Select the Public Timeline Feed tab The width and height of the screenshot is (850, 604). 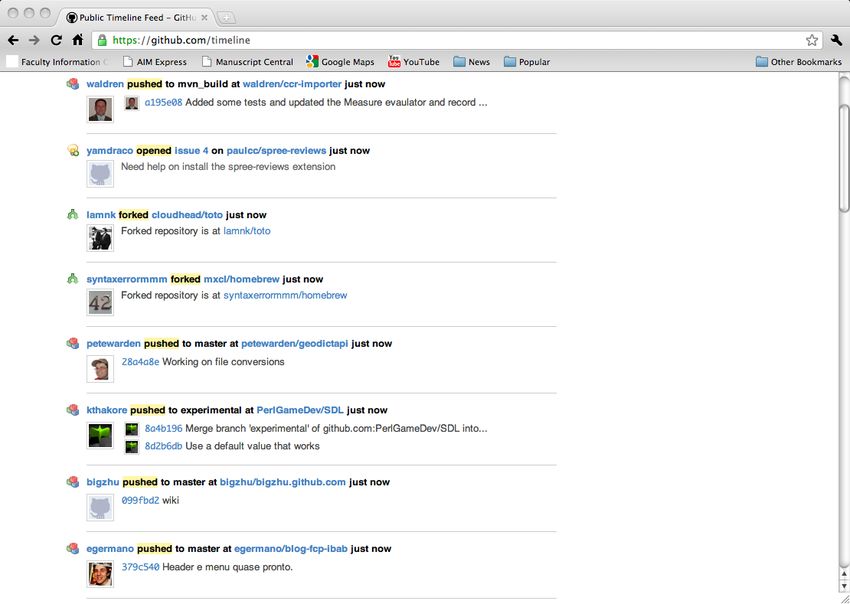(x=137, y=18)
